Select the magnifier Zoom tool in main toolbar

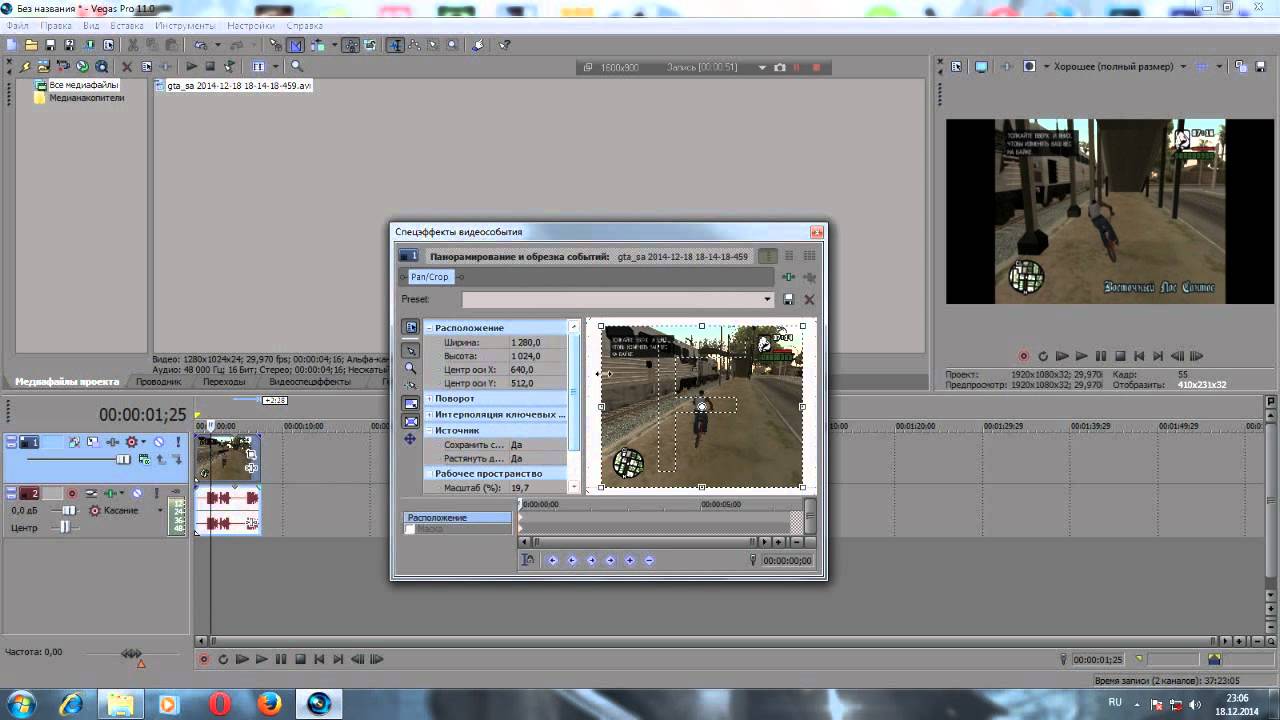coord(452,45)
